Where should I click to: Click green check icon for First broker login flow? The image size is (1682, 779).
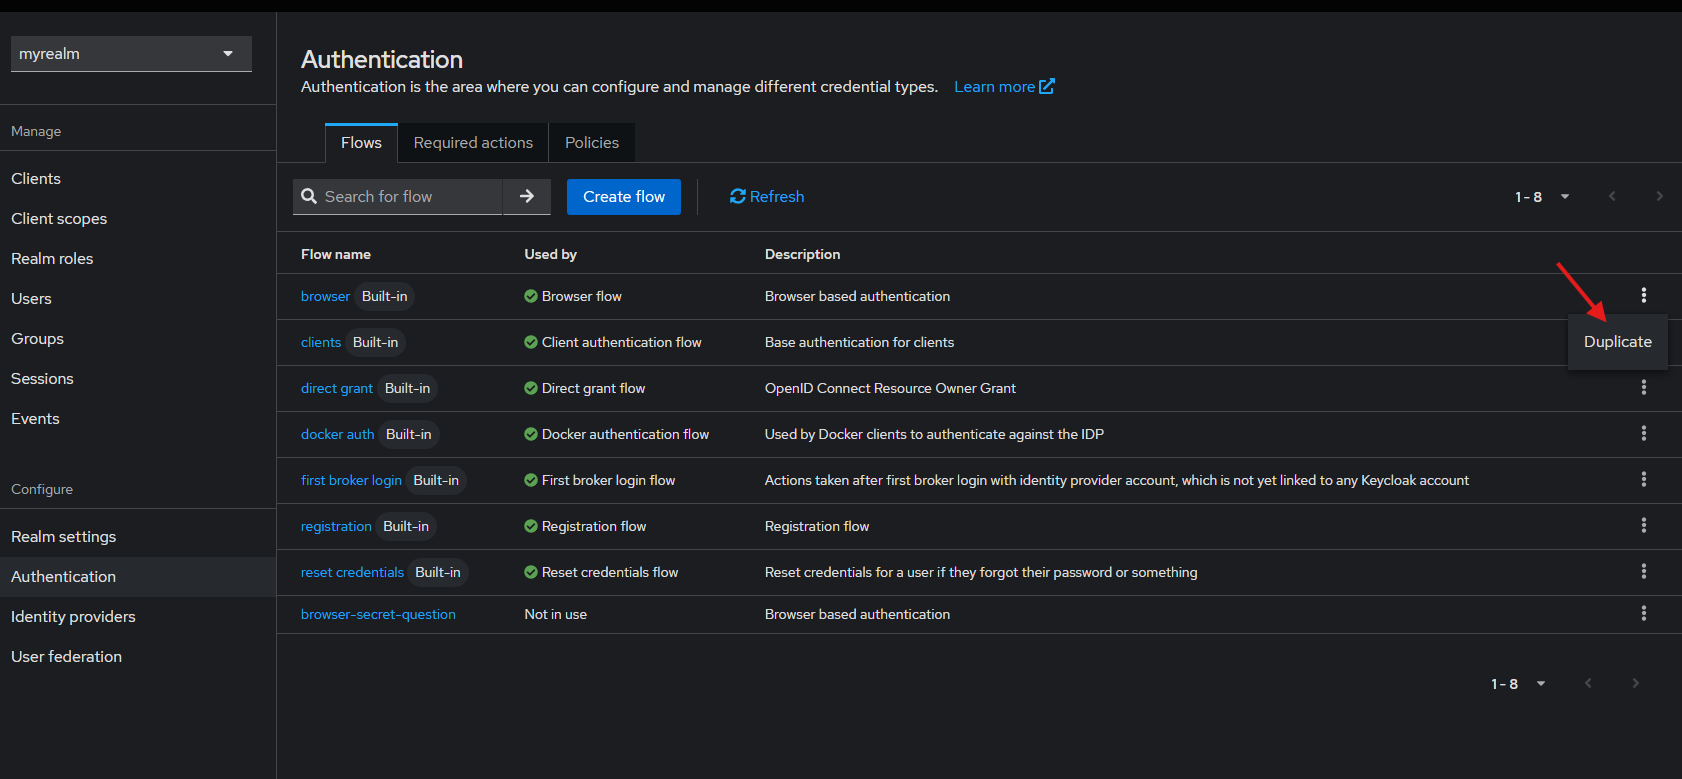click(531, 480)
